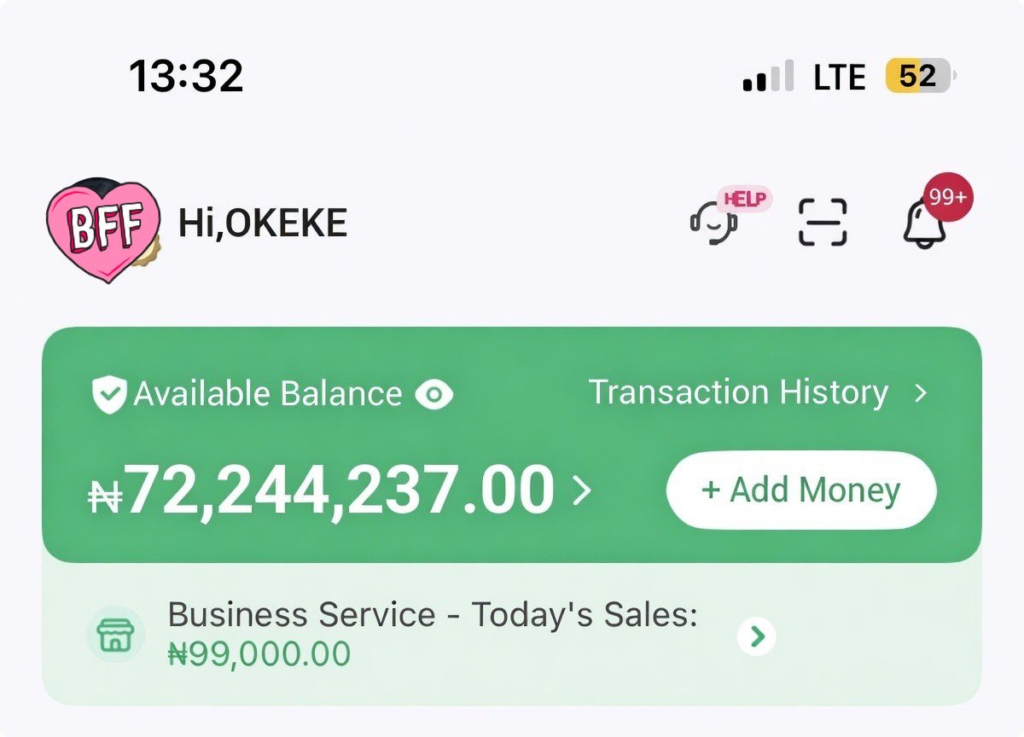
Task: Open customer support headset Help icon
Action: pyautogui.click(x=714, y=222)
